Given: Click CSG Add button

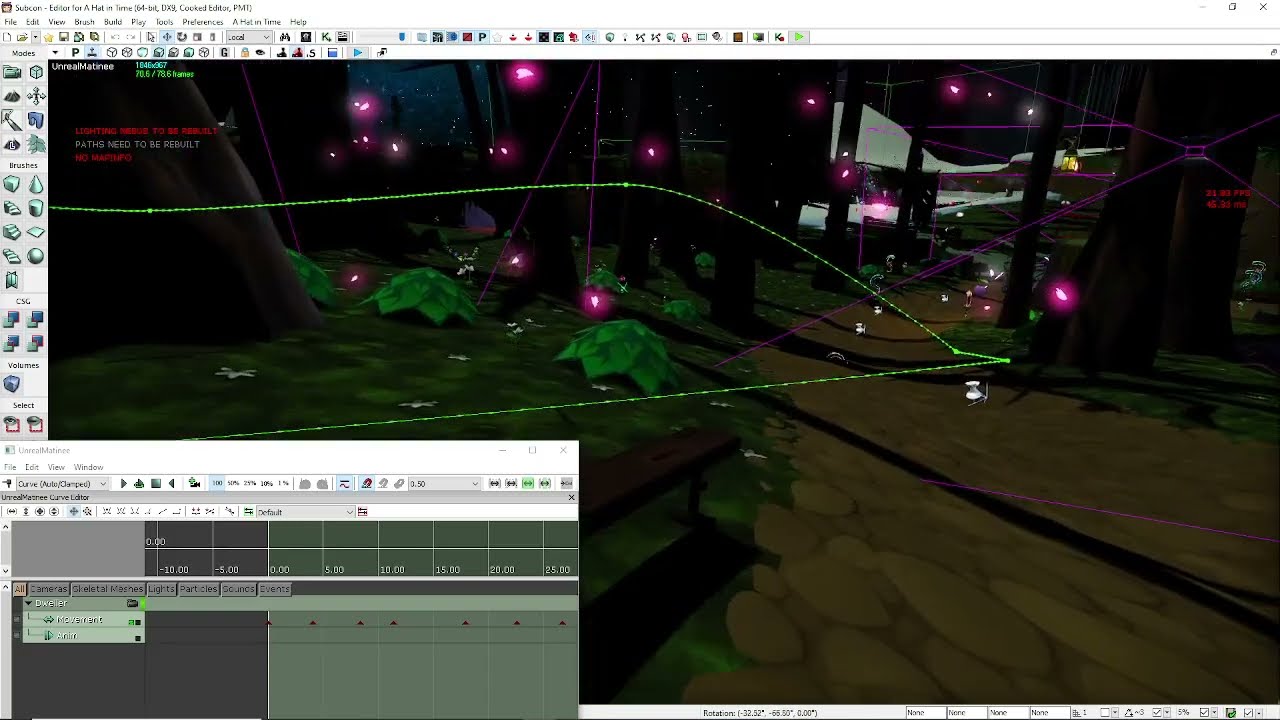Looking at the screenshot, I should coord(12,320).
